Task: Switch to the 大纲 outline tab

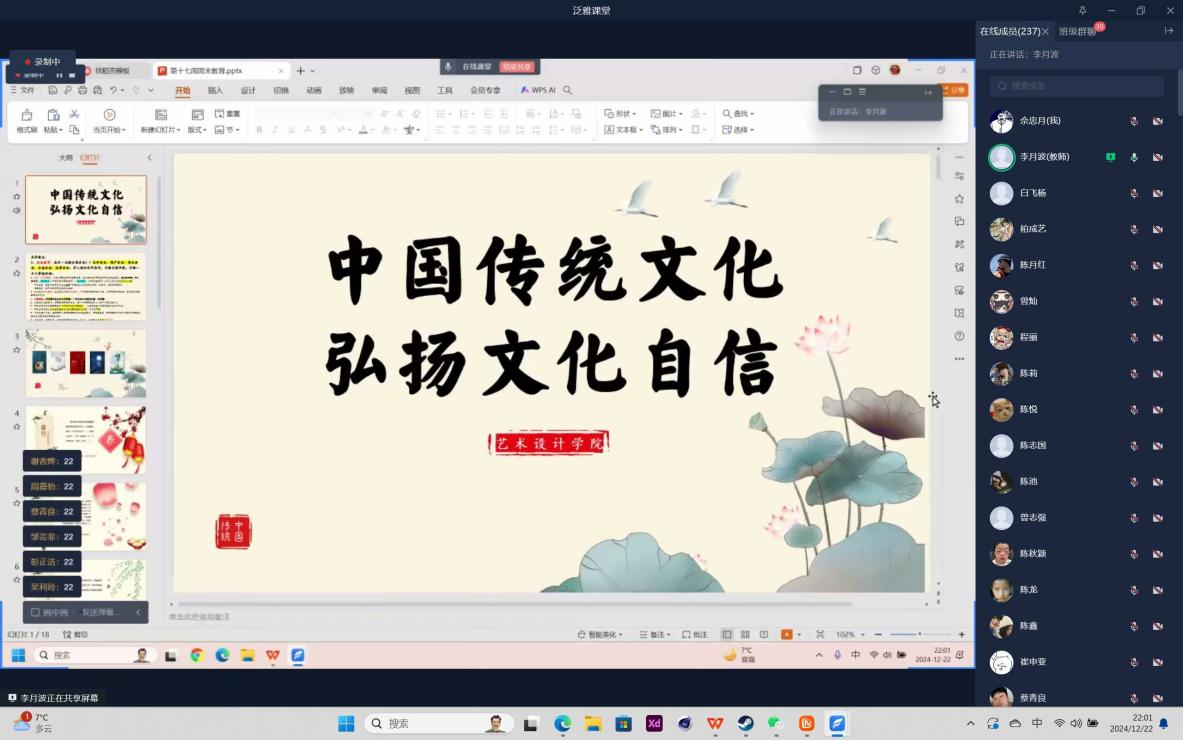Action: tap(66, 158)
